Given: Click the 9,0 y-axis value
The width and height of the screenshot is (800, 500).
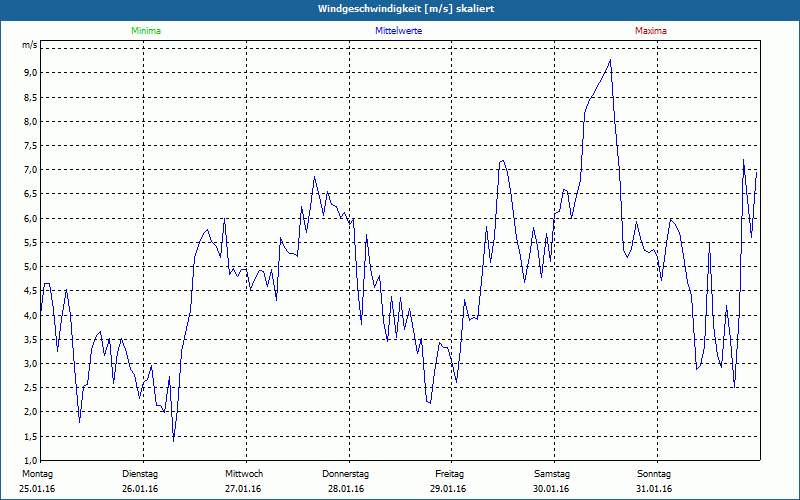Looking at the screenshot, I should coord(30,73).
